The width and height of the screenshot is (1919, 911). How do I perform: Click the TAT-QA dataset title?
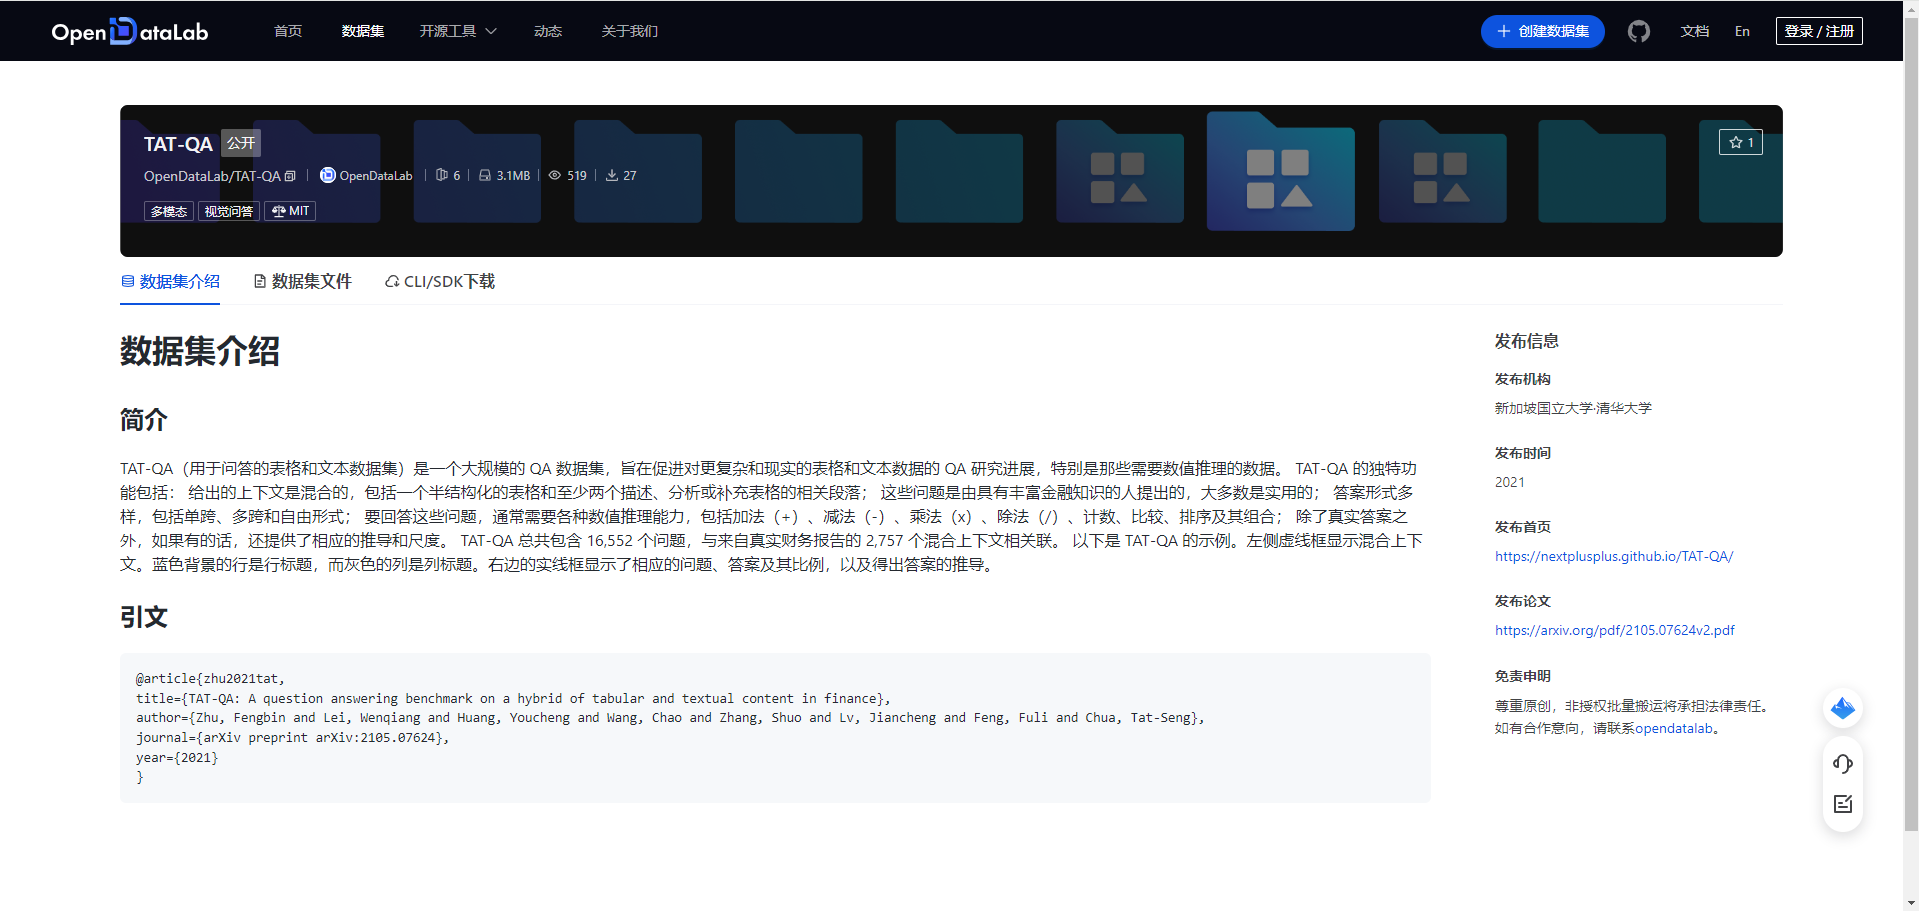pos(178,144)
